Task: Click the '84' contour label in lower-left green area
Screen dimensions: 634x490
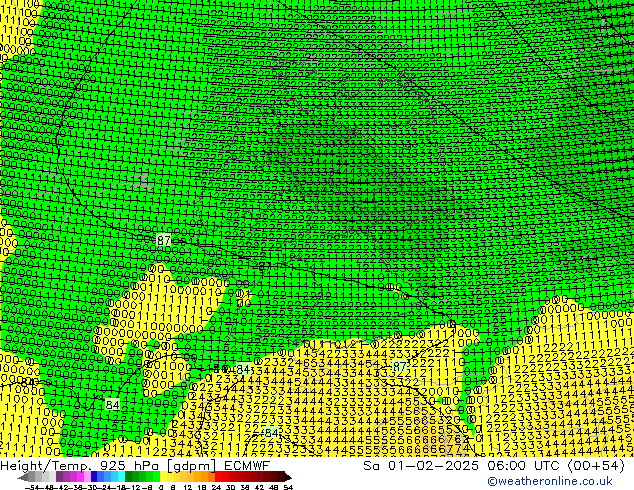Action: pos(112,404)
